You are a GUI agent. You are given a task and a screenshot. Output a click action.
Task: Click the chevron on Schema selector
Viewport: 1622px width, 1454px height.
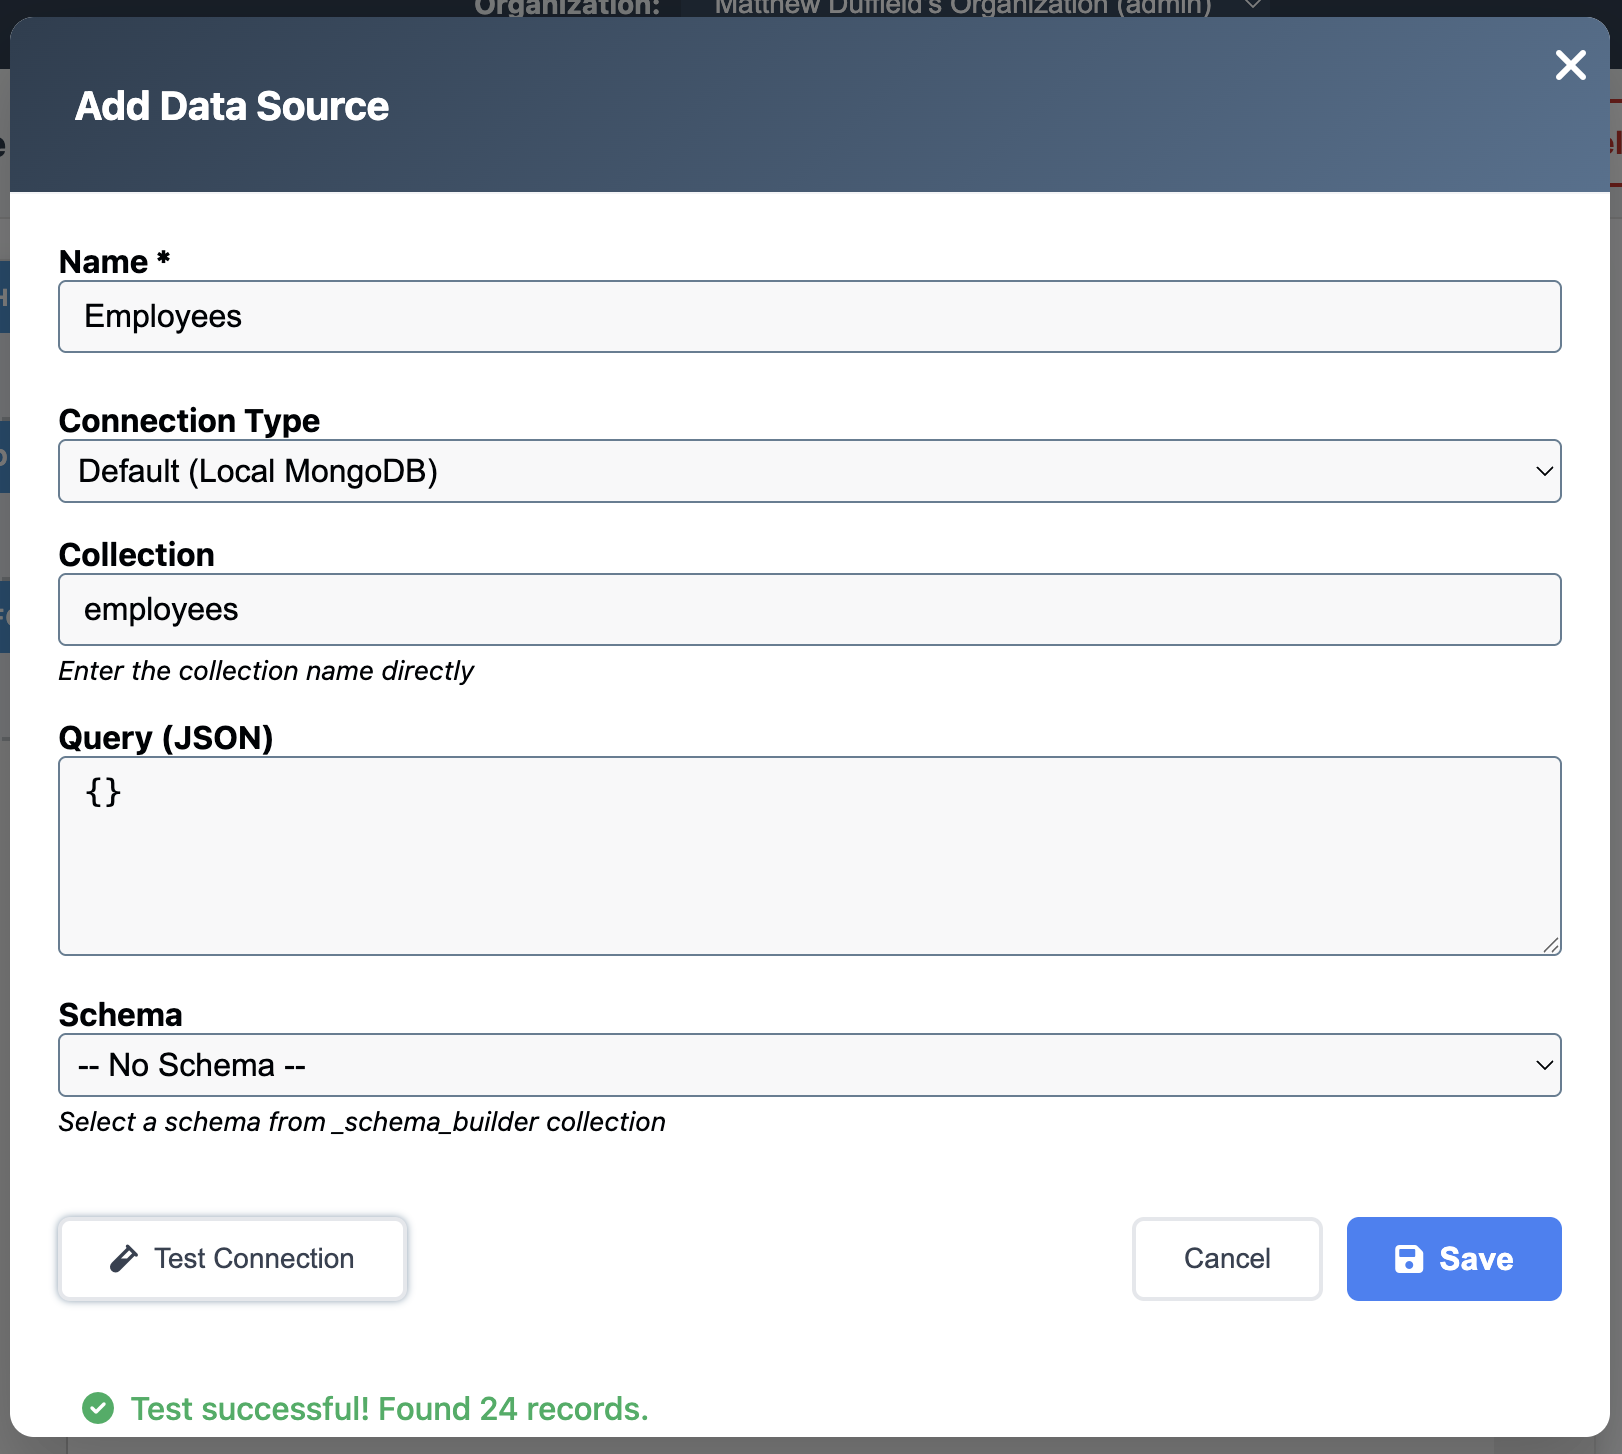(1543, 1065)
